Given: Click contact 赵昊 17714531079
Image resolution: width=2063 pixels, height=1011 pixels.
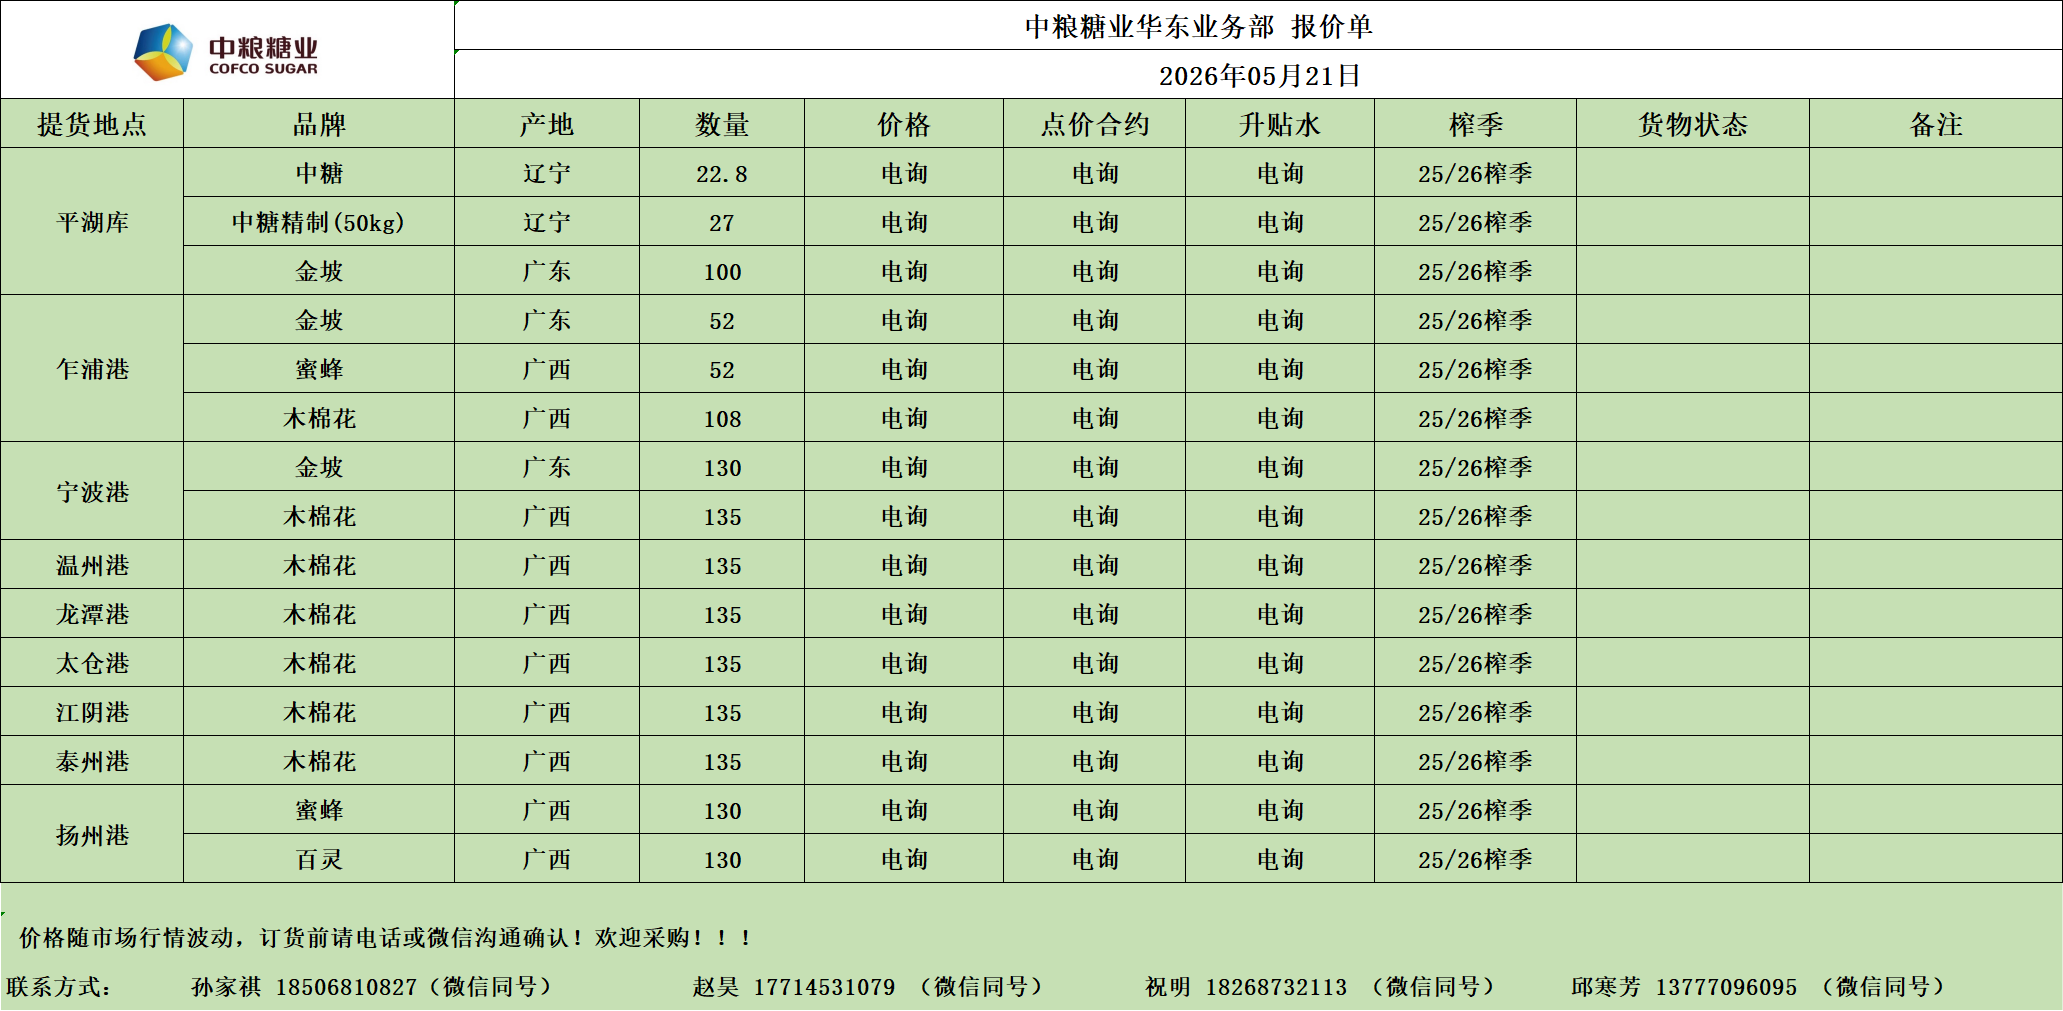Looking at the screenshot, I should click(x=869, y=987).
